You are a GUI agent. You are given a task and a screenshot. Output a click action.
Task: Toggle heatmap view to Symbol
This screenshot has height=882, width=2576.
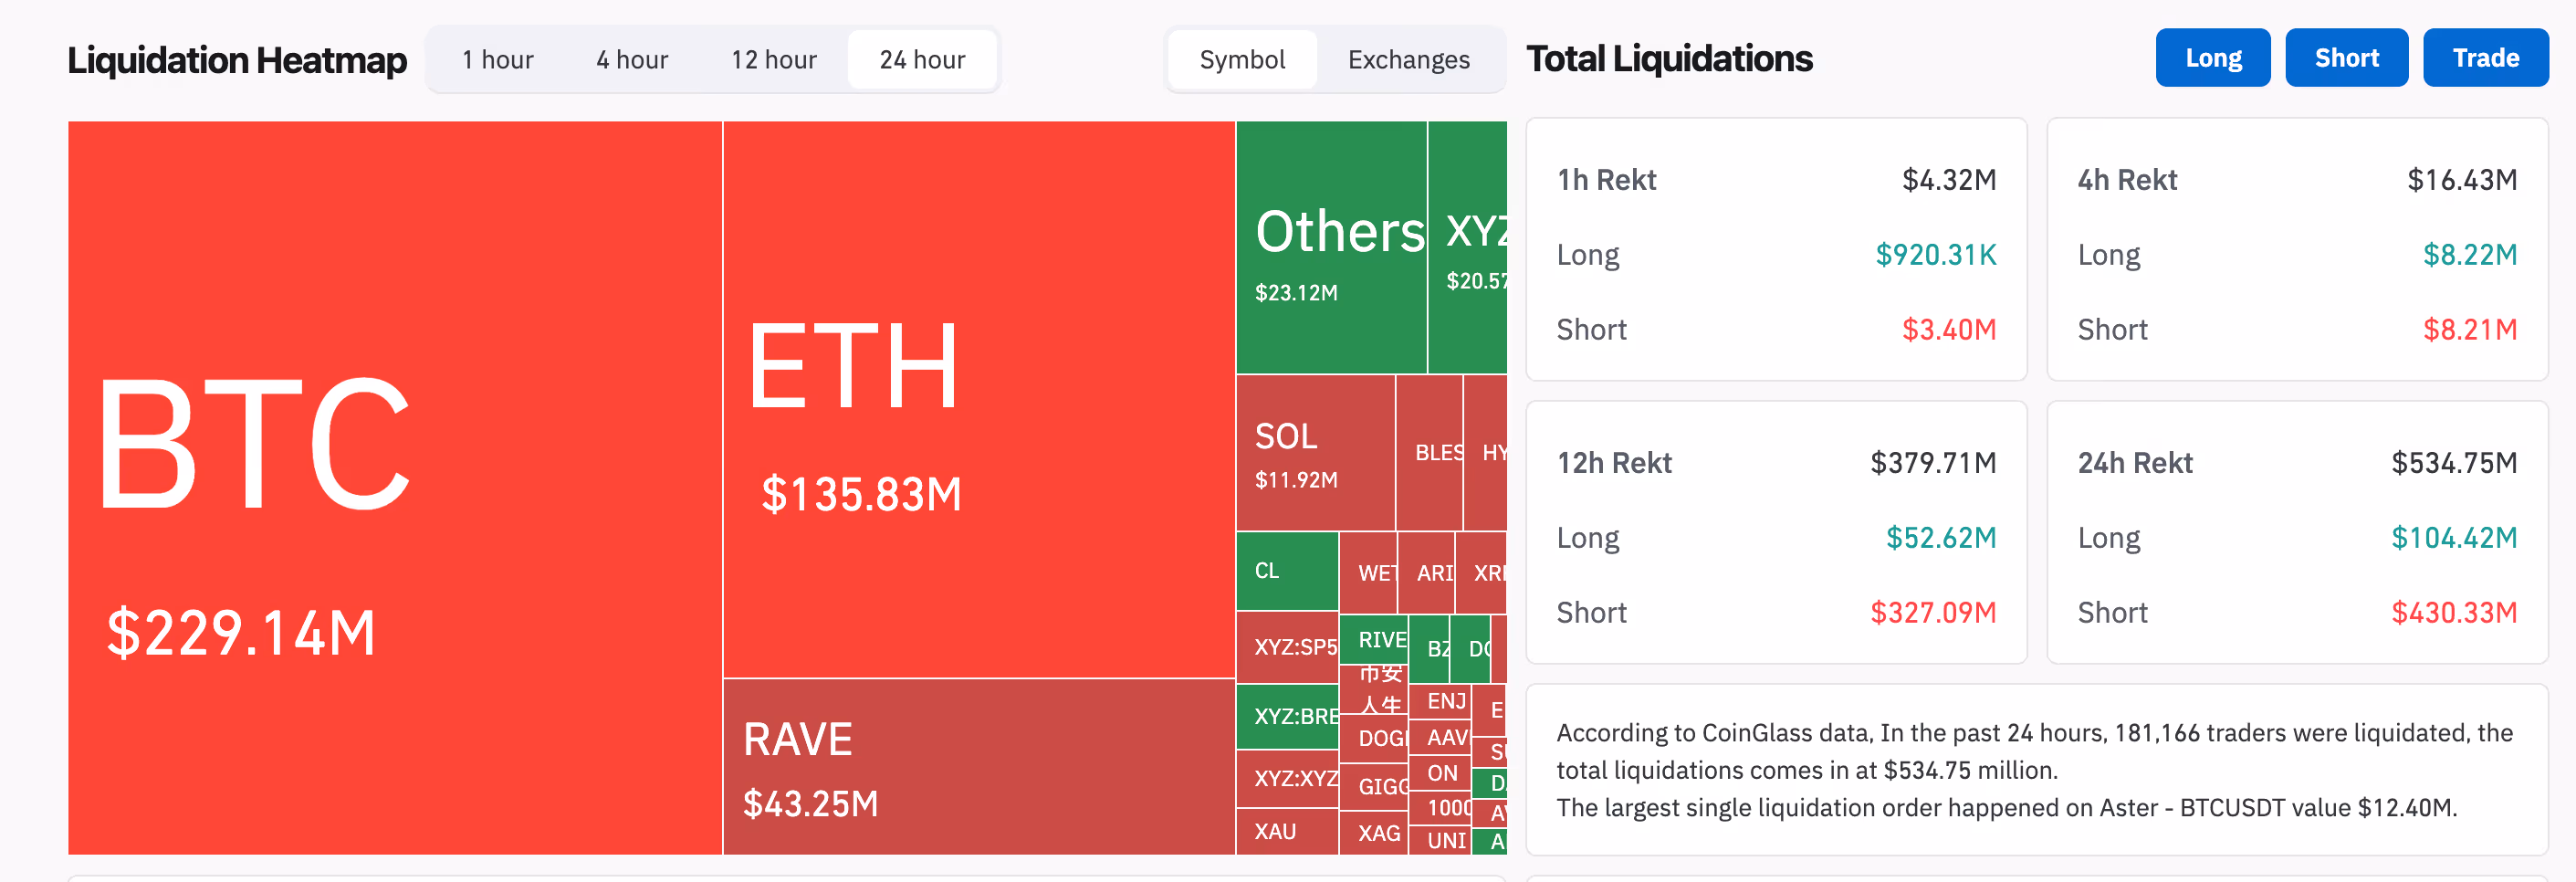tap(1242, 60)
